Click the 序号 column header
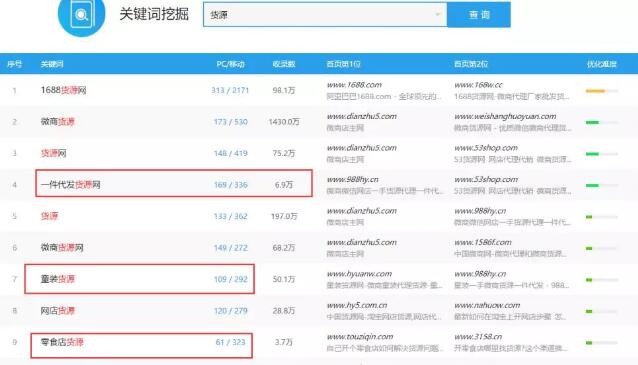Screen dimensions: 638x365 click(14, 64)
